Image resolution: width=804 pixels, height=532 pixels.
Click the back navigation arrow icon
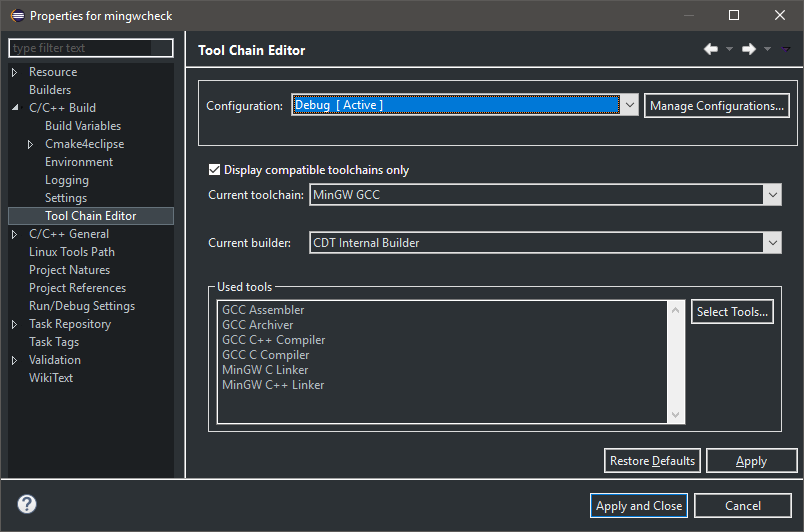tap(711, 49)
